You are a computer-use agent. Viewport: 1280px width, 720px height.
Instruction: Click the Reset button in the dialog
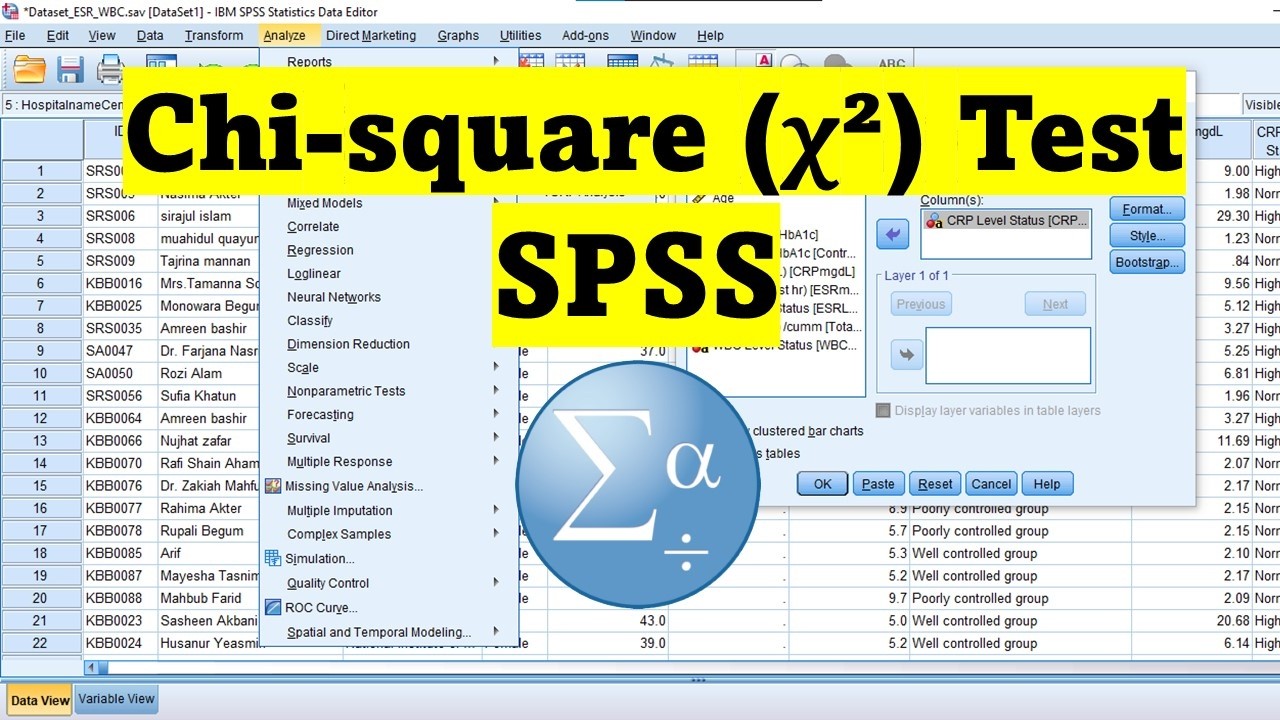click(x=935, y=484)
